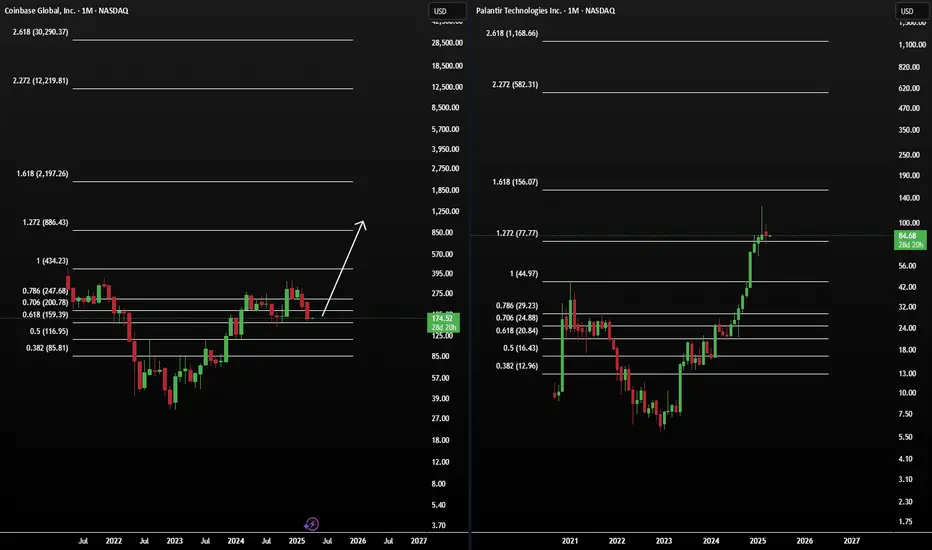Viewport: 932px width, 550px height.
Task: Click 5,700.00 on the Coinbase price scale
Action: (x=446, y=129)
